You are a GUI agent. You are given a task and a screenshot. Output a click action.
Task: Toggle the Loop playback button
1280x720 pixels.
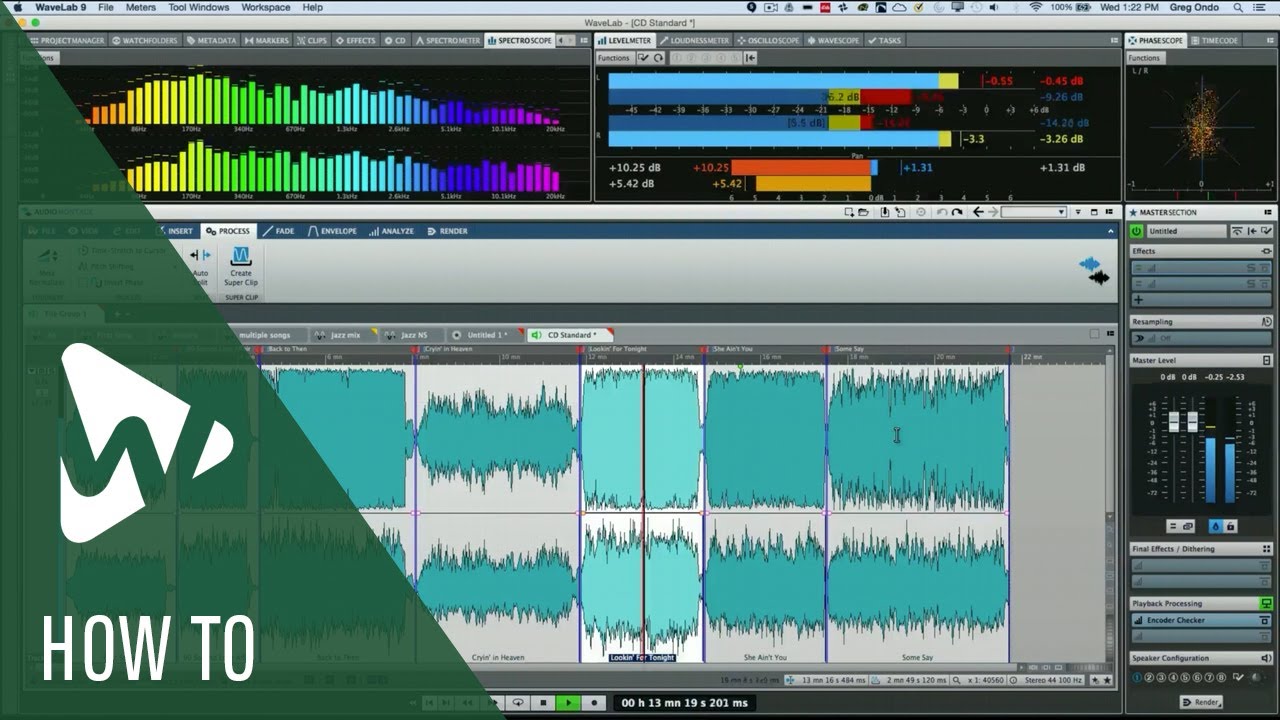click(x=518, y=703)
